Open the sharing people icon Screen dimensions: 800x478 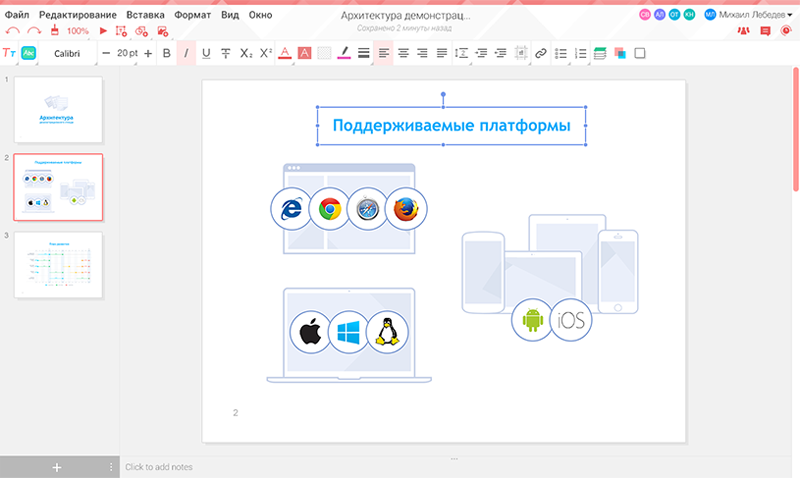tap(743, 31)
